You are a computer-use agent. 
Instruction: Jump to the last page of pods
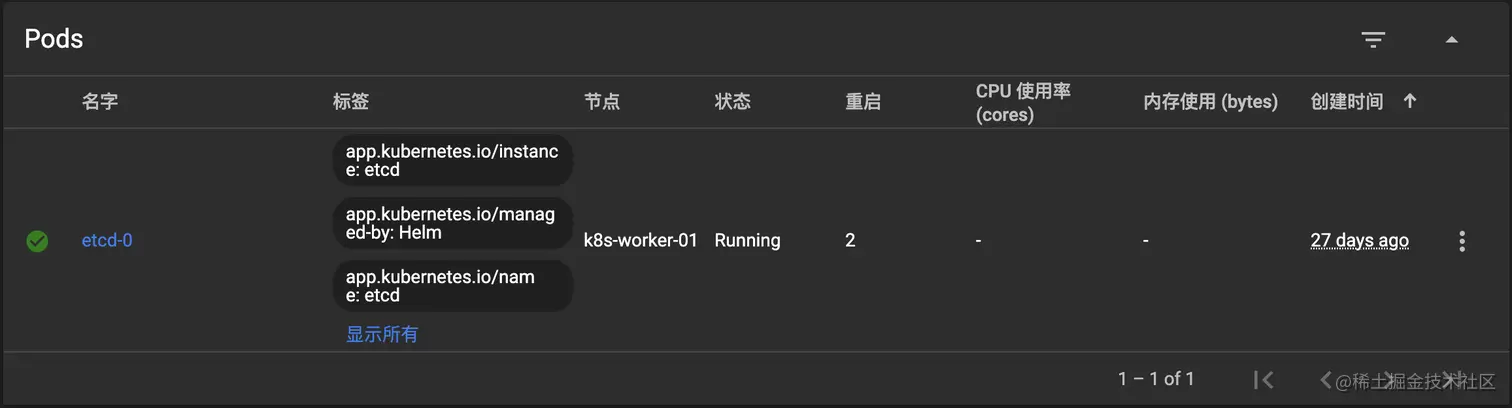pyautogui.click(x=1452, y=379)
